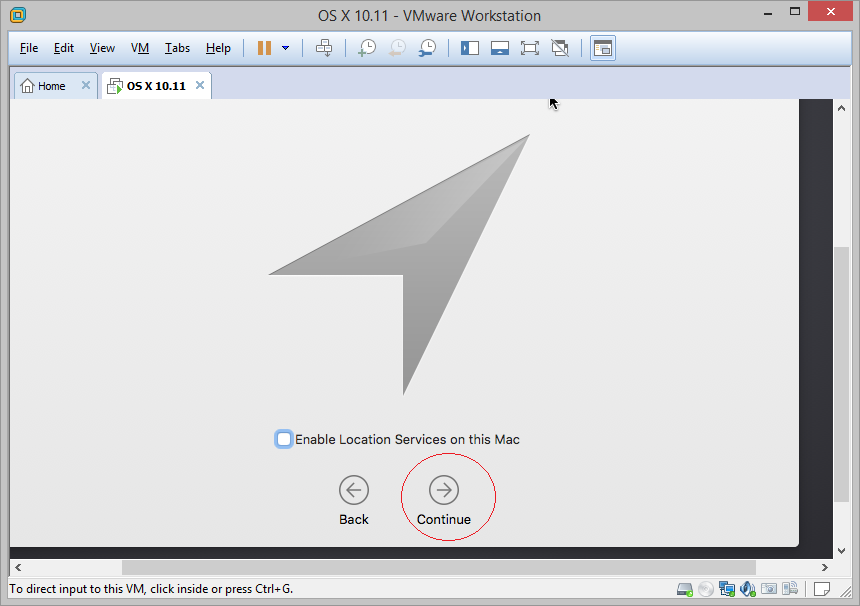Pause the virtual machine using the orange pause icon
This screenshot has height=606, width=860.
[264, 48]
